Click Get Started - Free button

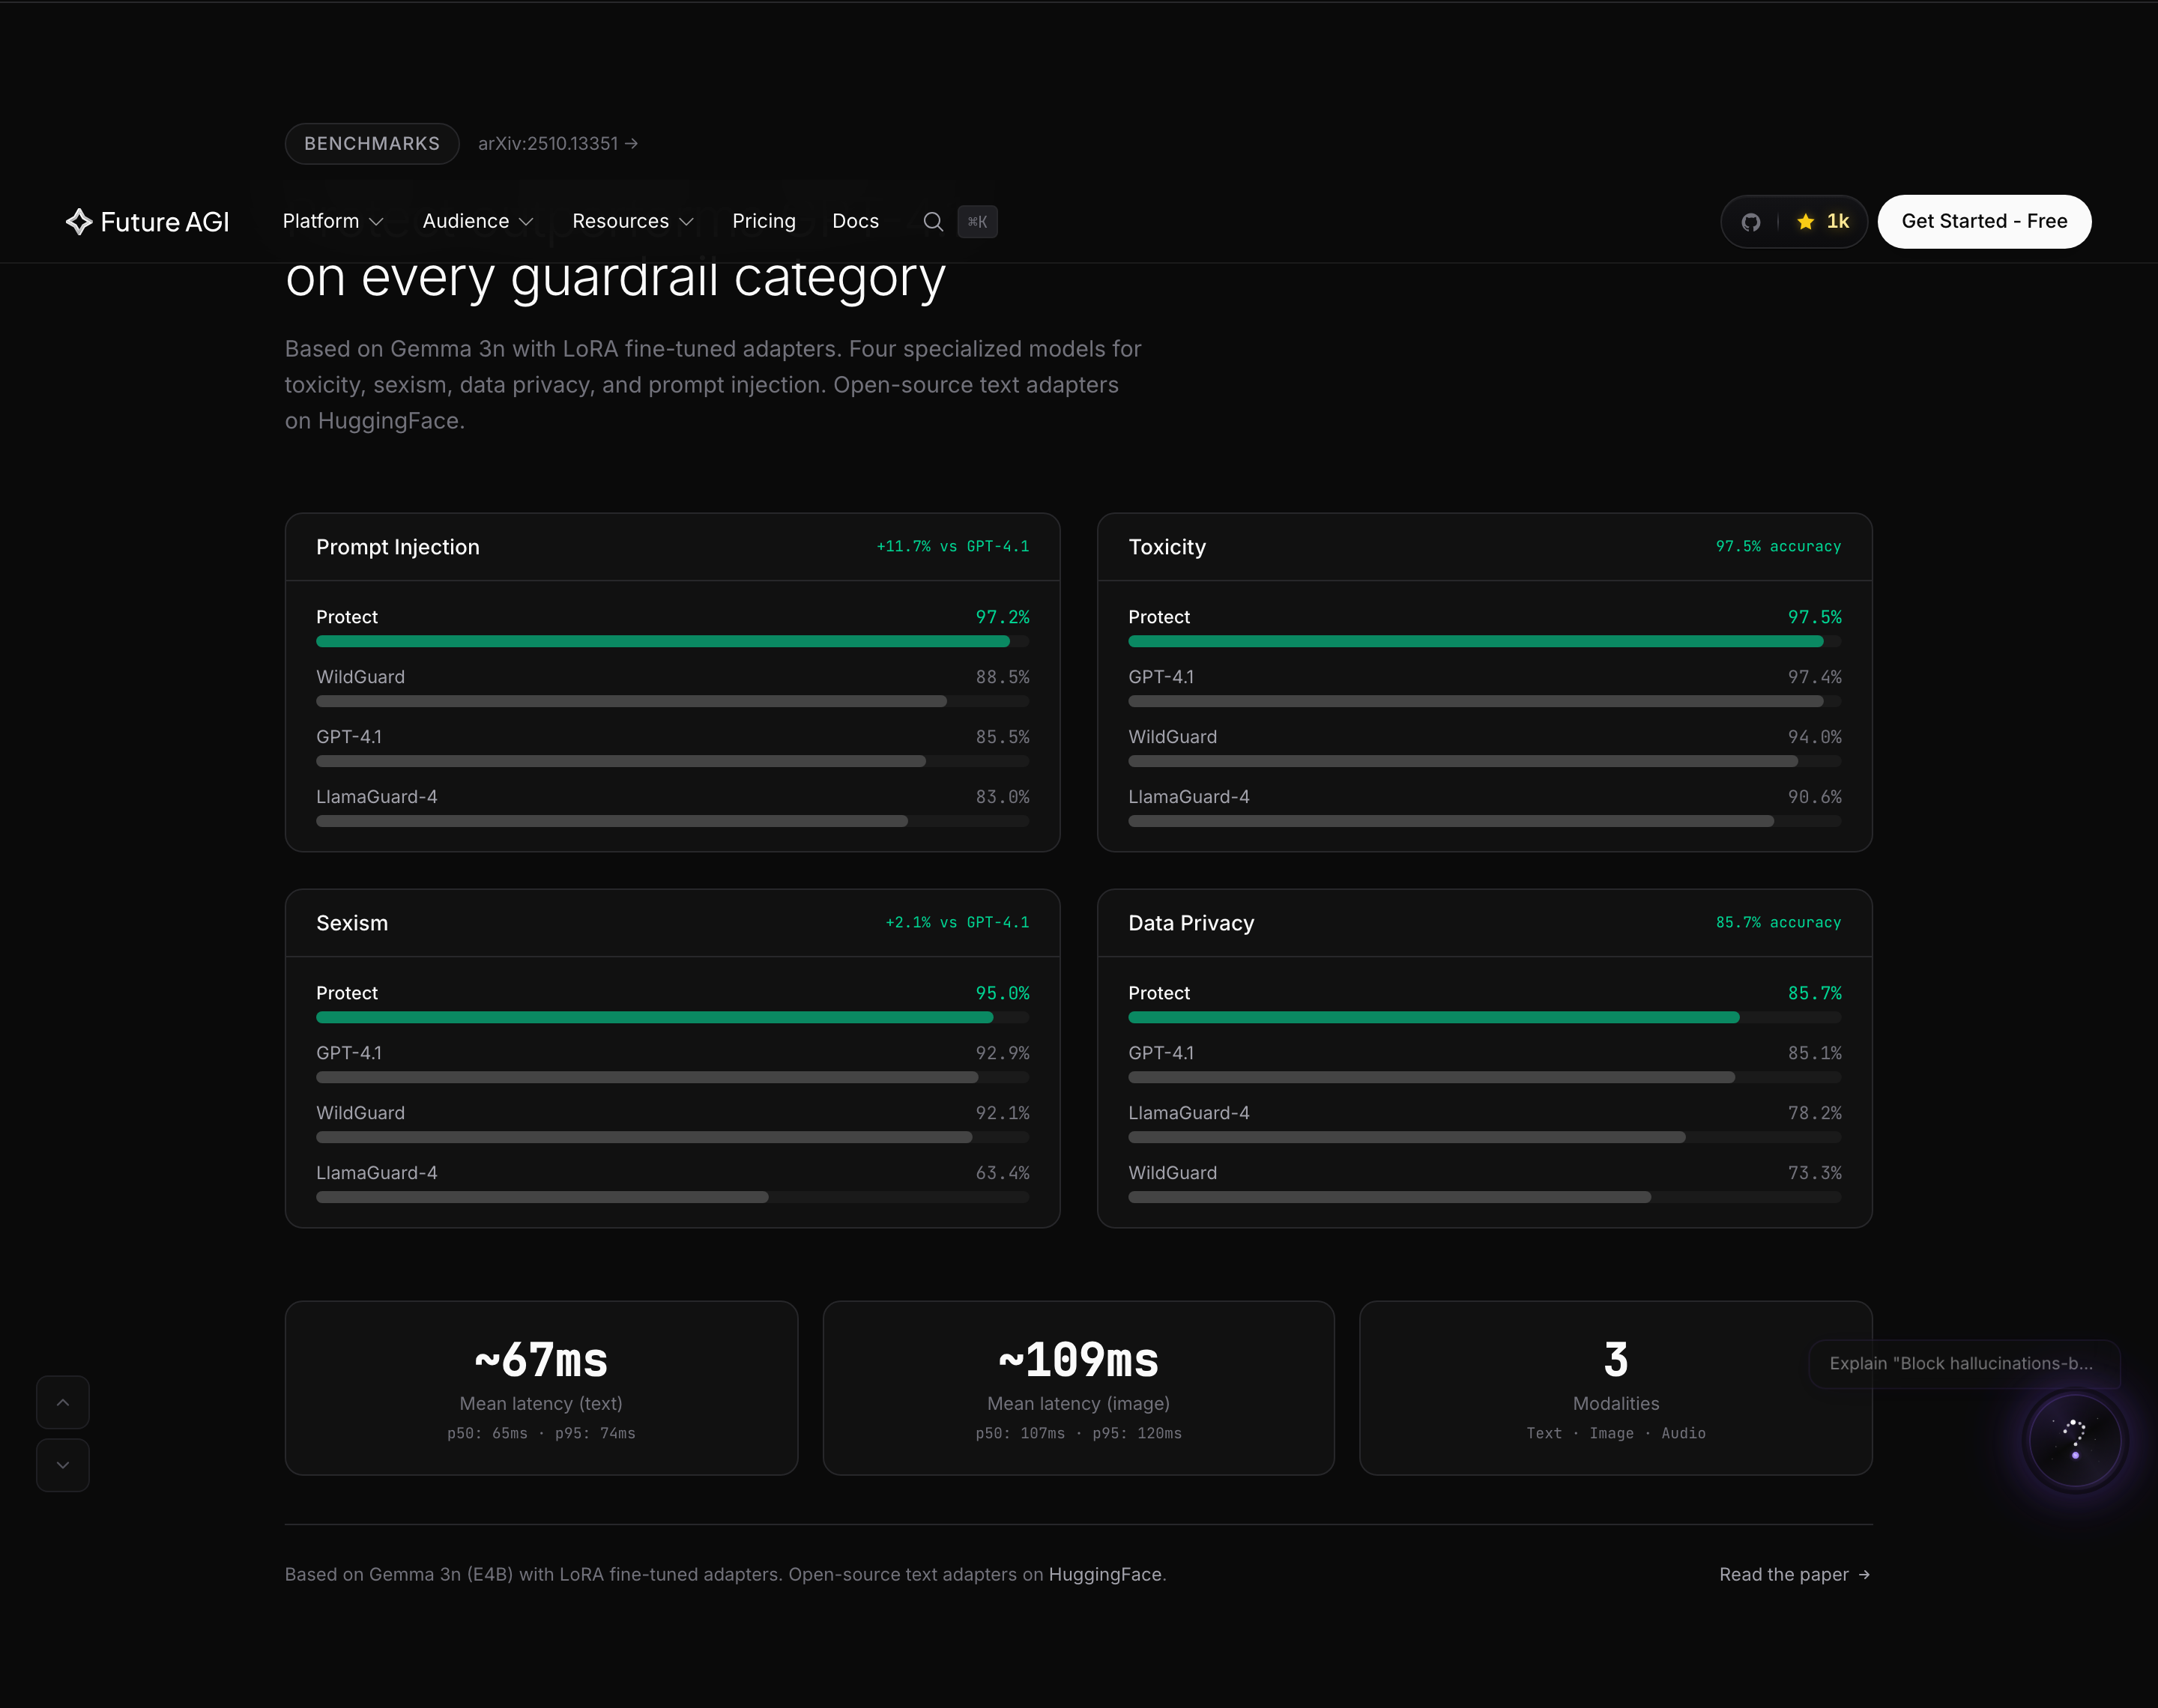1984,221
